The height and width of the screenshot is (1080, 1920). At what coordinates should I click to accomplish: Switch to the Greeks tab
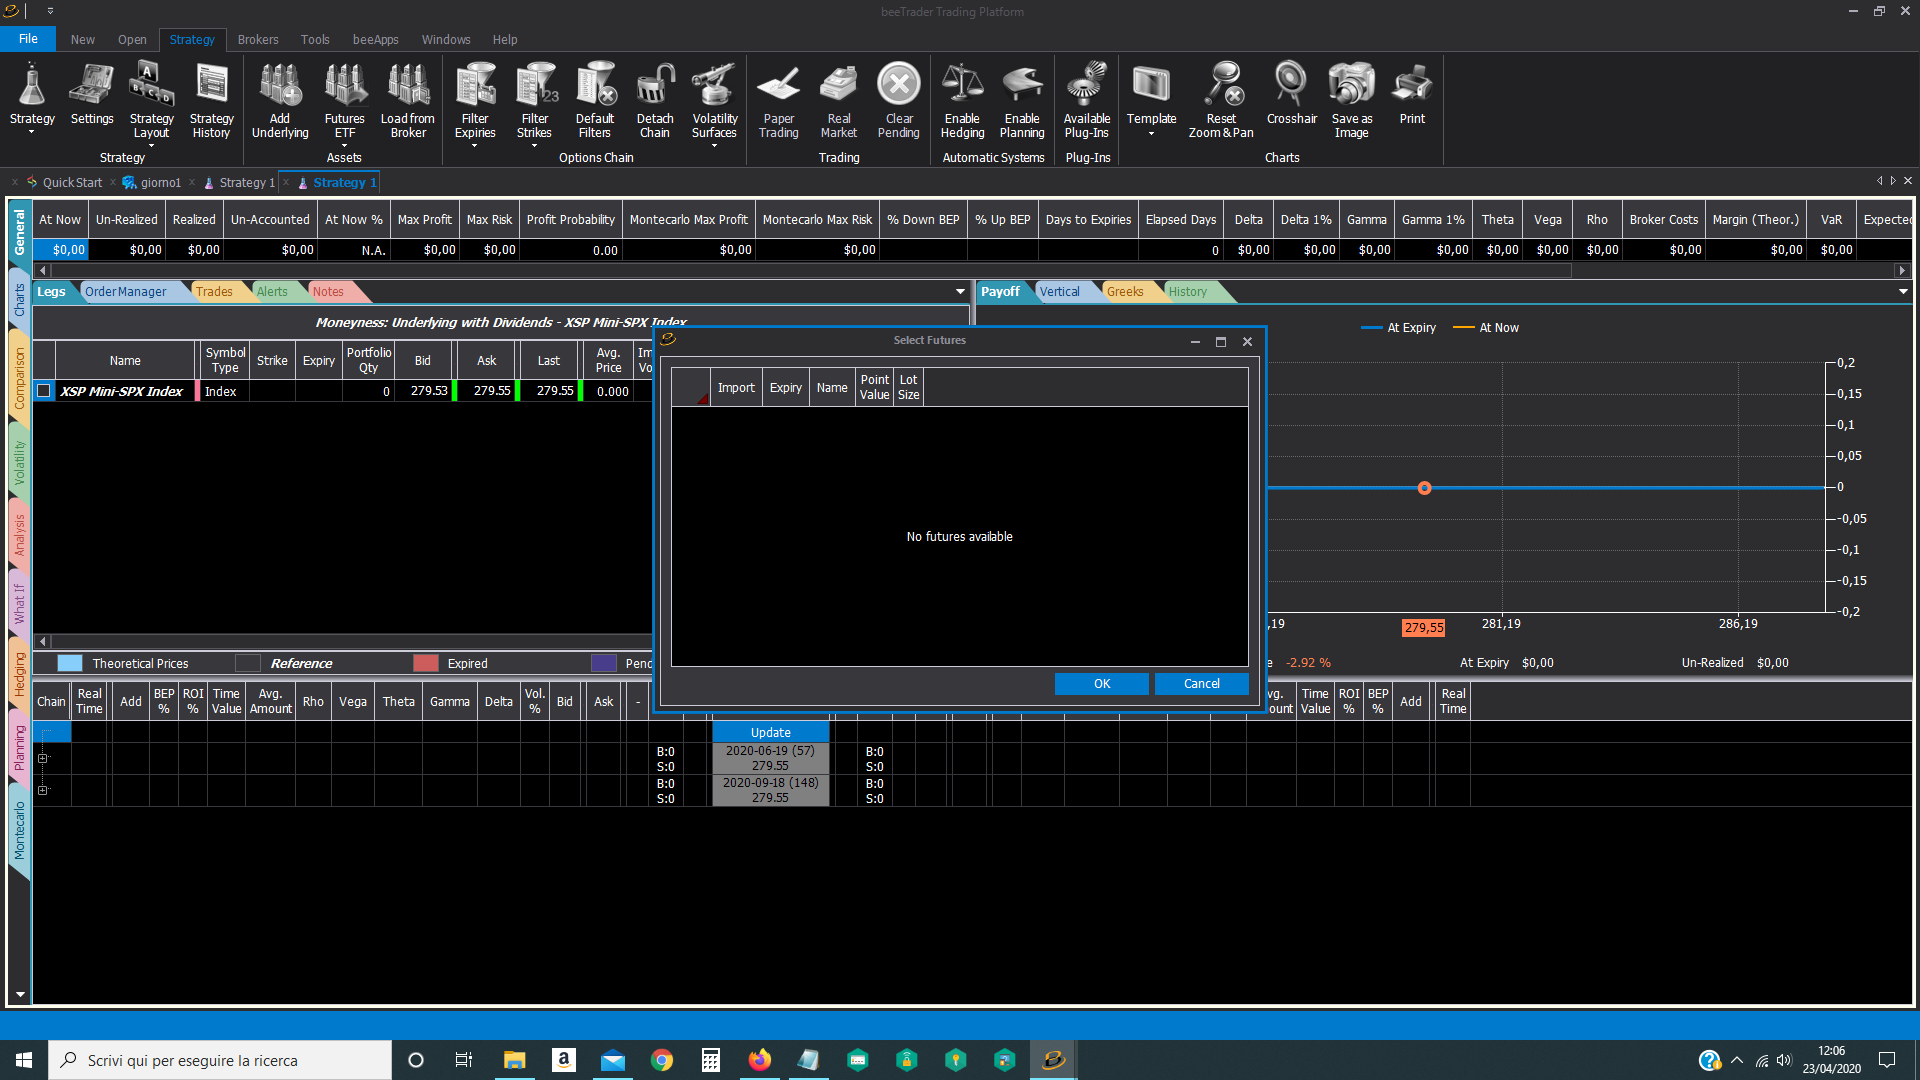coord(1124,292)
